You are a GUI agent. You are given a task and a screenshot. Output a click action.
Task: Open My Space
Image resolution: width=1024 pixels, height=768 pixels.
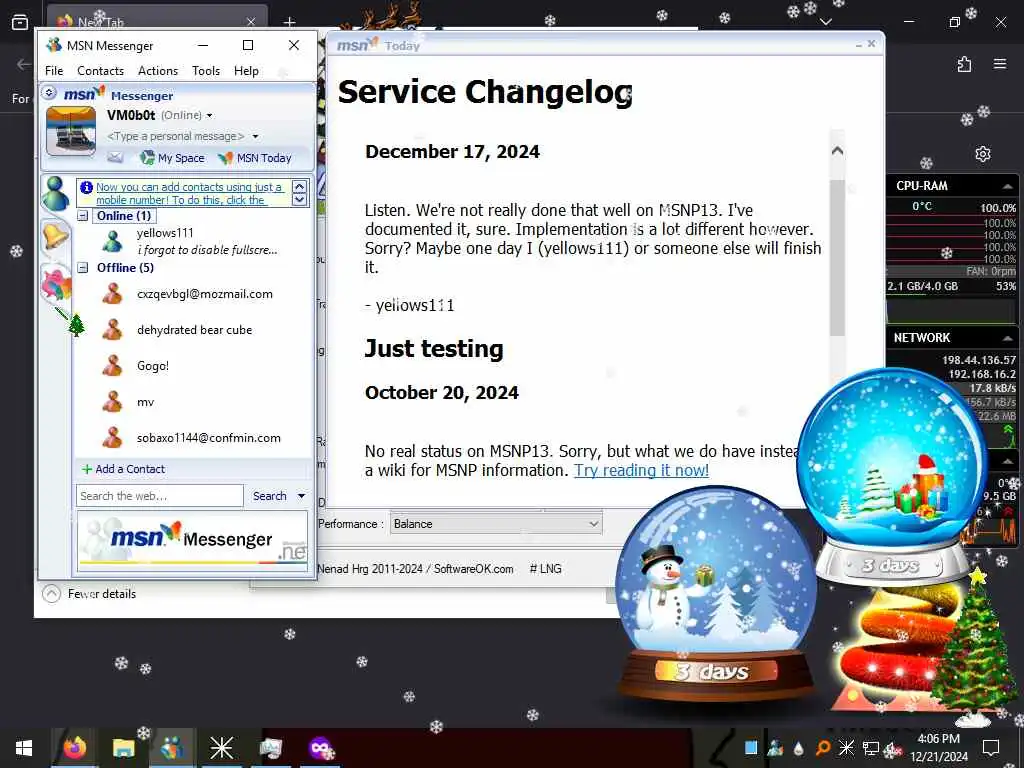coord(172,158)
